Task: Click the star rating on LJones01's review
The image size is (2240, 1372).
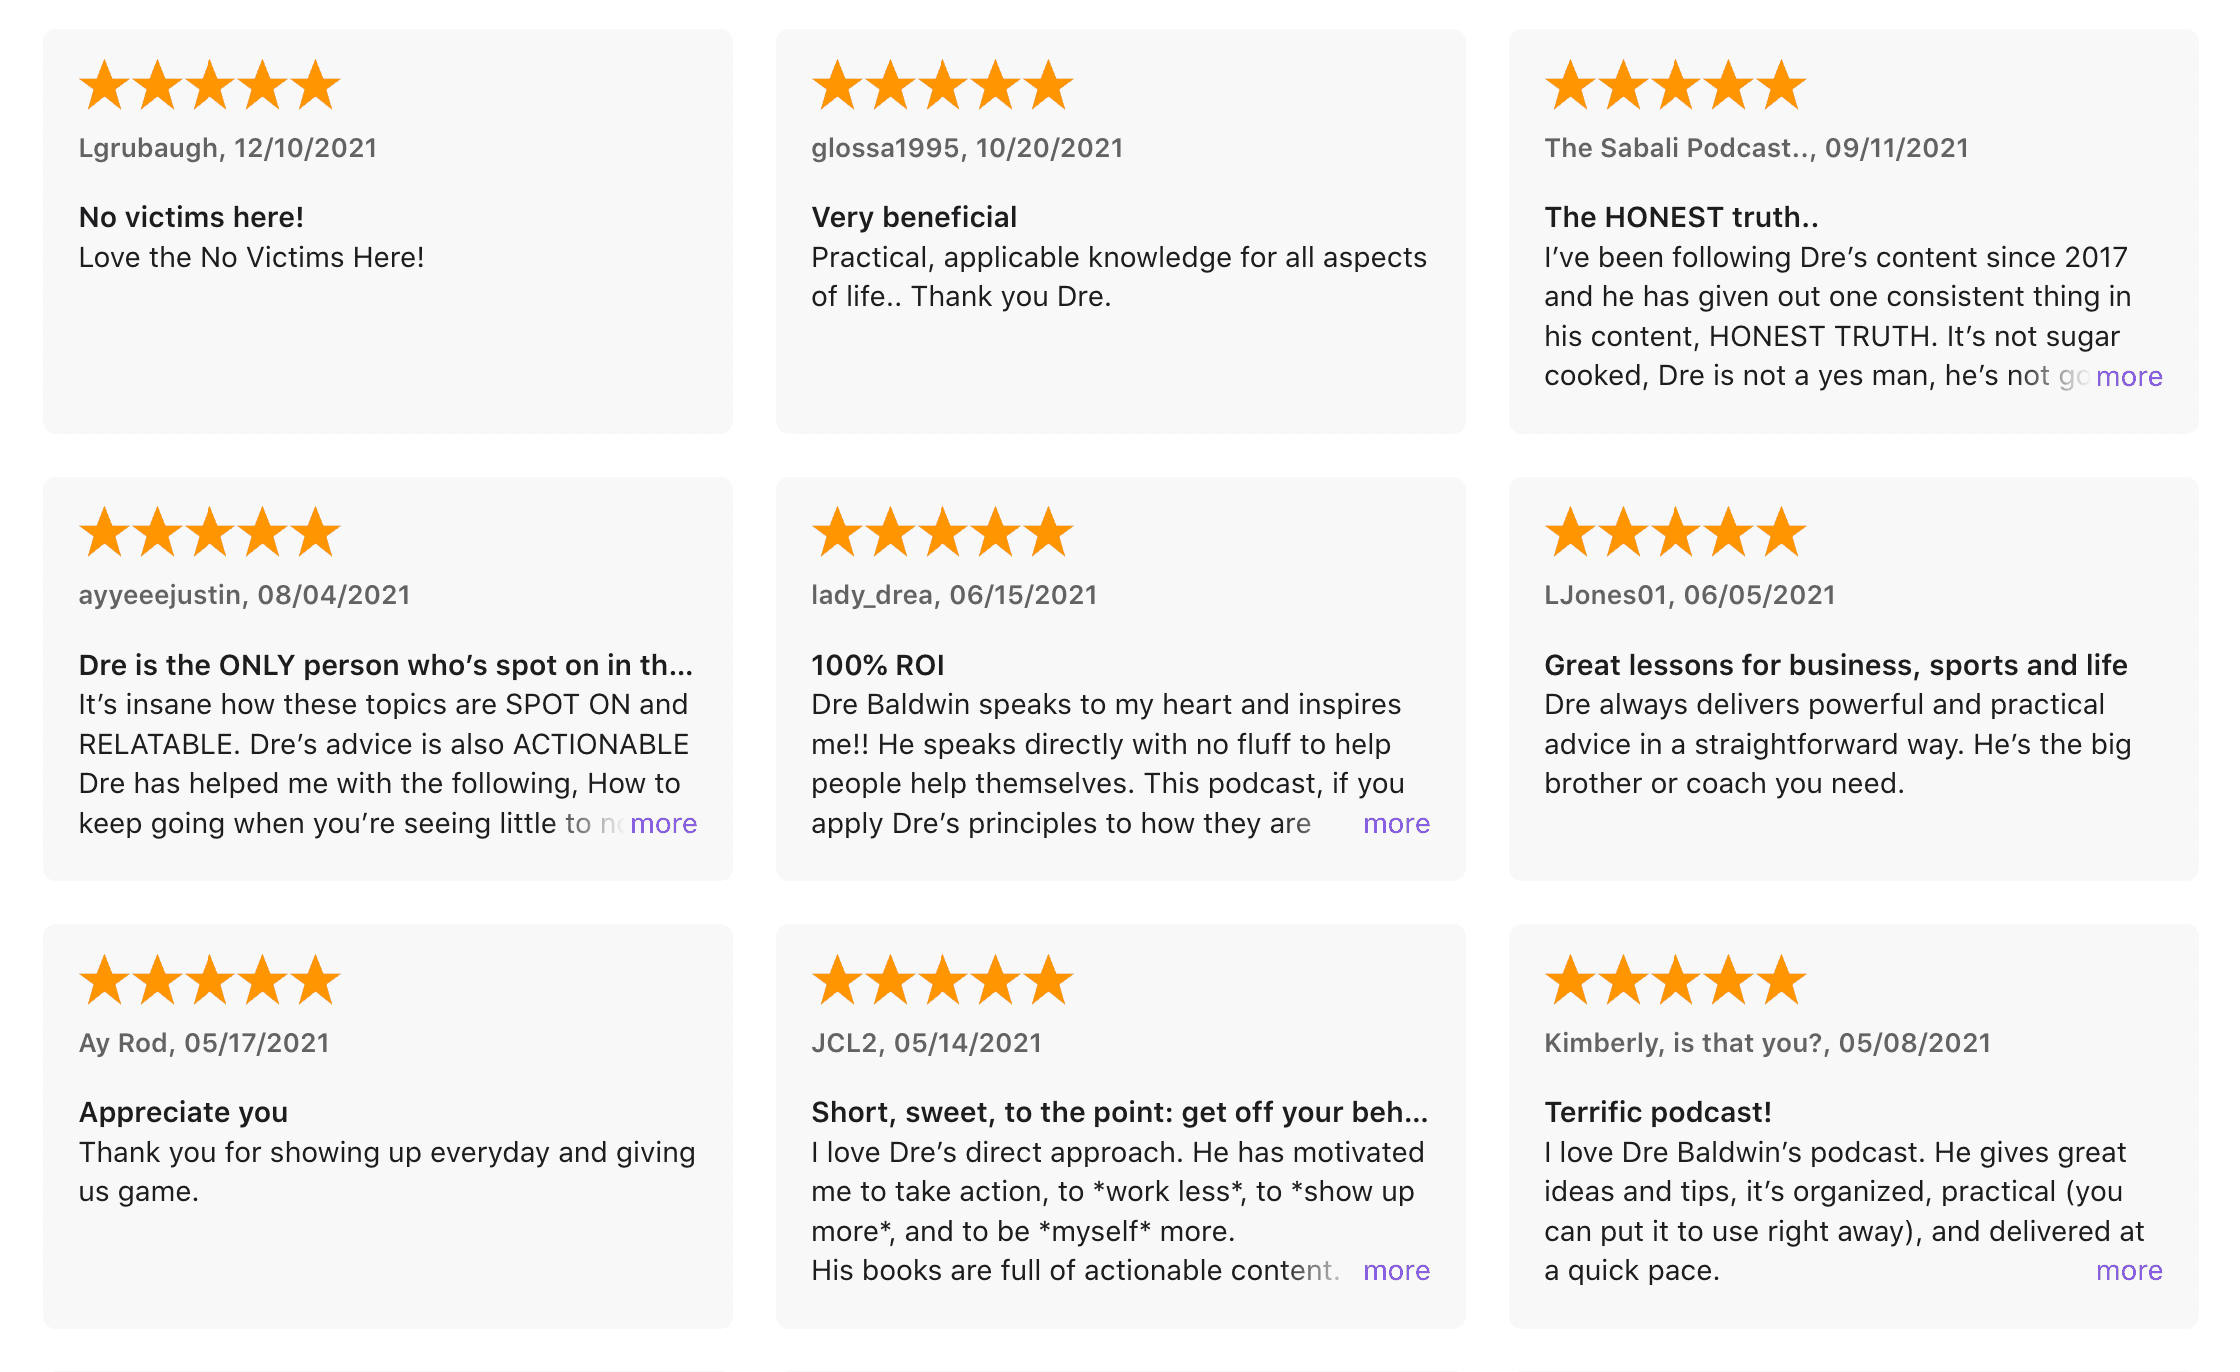Action: 1675,532
